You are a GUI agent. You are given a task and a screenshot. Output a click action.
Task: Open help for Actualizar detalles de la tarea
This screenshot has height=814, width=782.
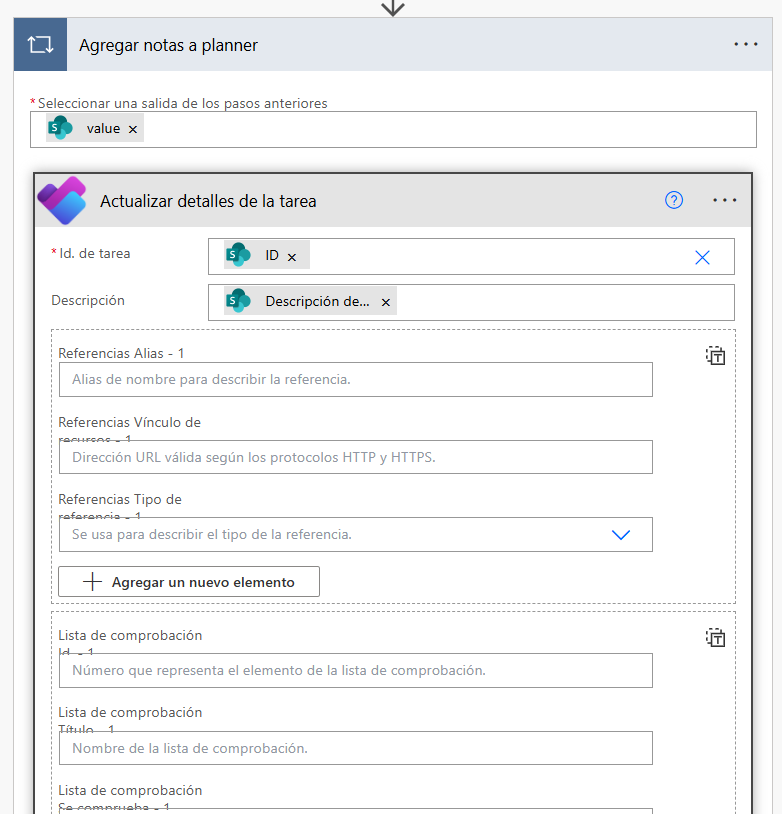(674, 200)
